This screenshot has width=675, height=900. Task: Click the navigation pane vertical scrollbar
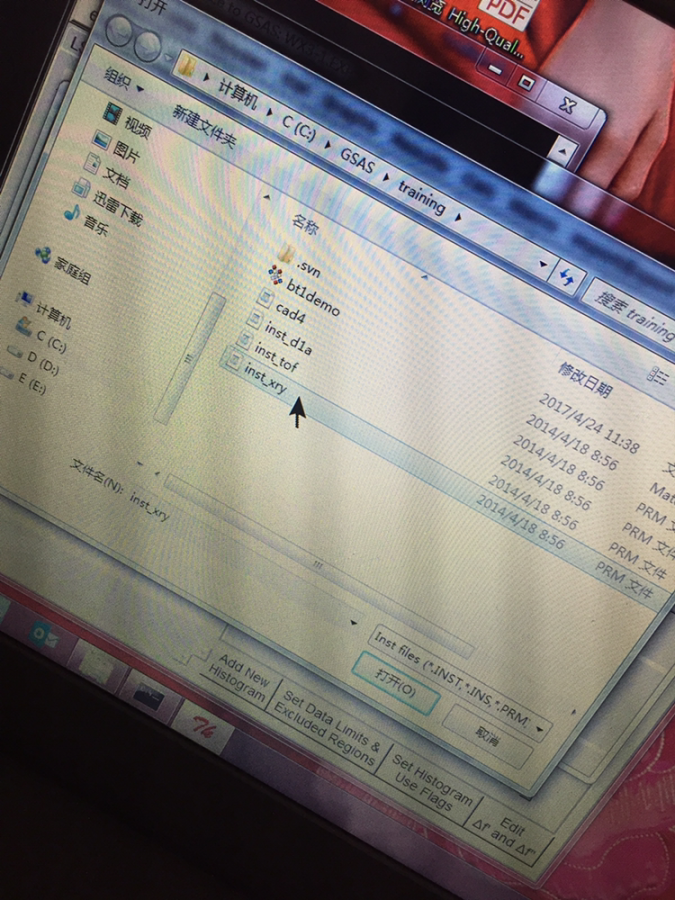click(x=189, y=360)
